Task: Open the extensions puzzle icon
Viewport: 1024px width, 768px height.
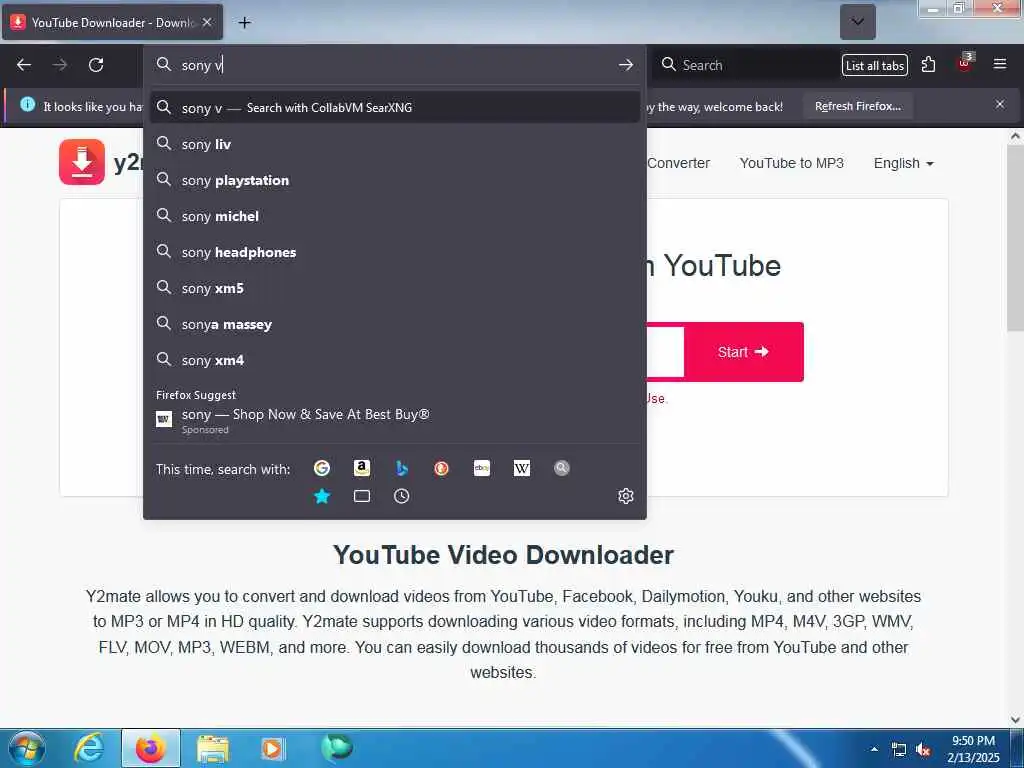Action: click(x=928, y=65)
